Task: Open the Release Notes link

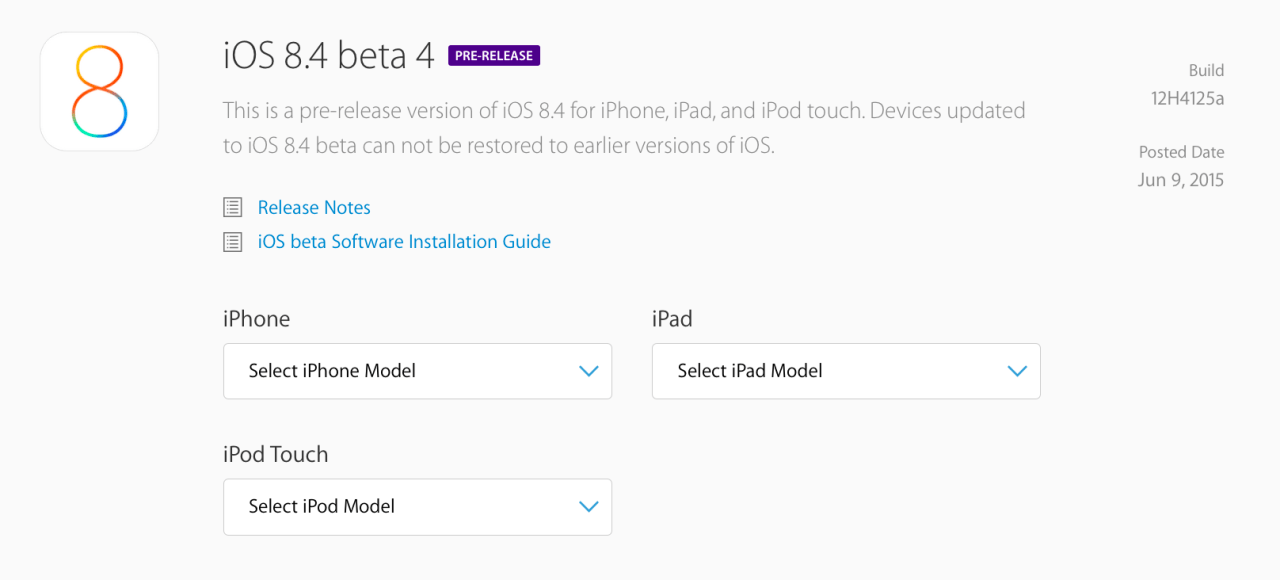Action: [x=314, y=208]
